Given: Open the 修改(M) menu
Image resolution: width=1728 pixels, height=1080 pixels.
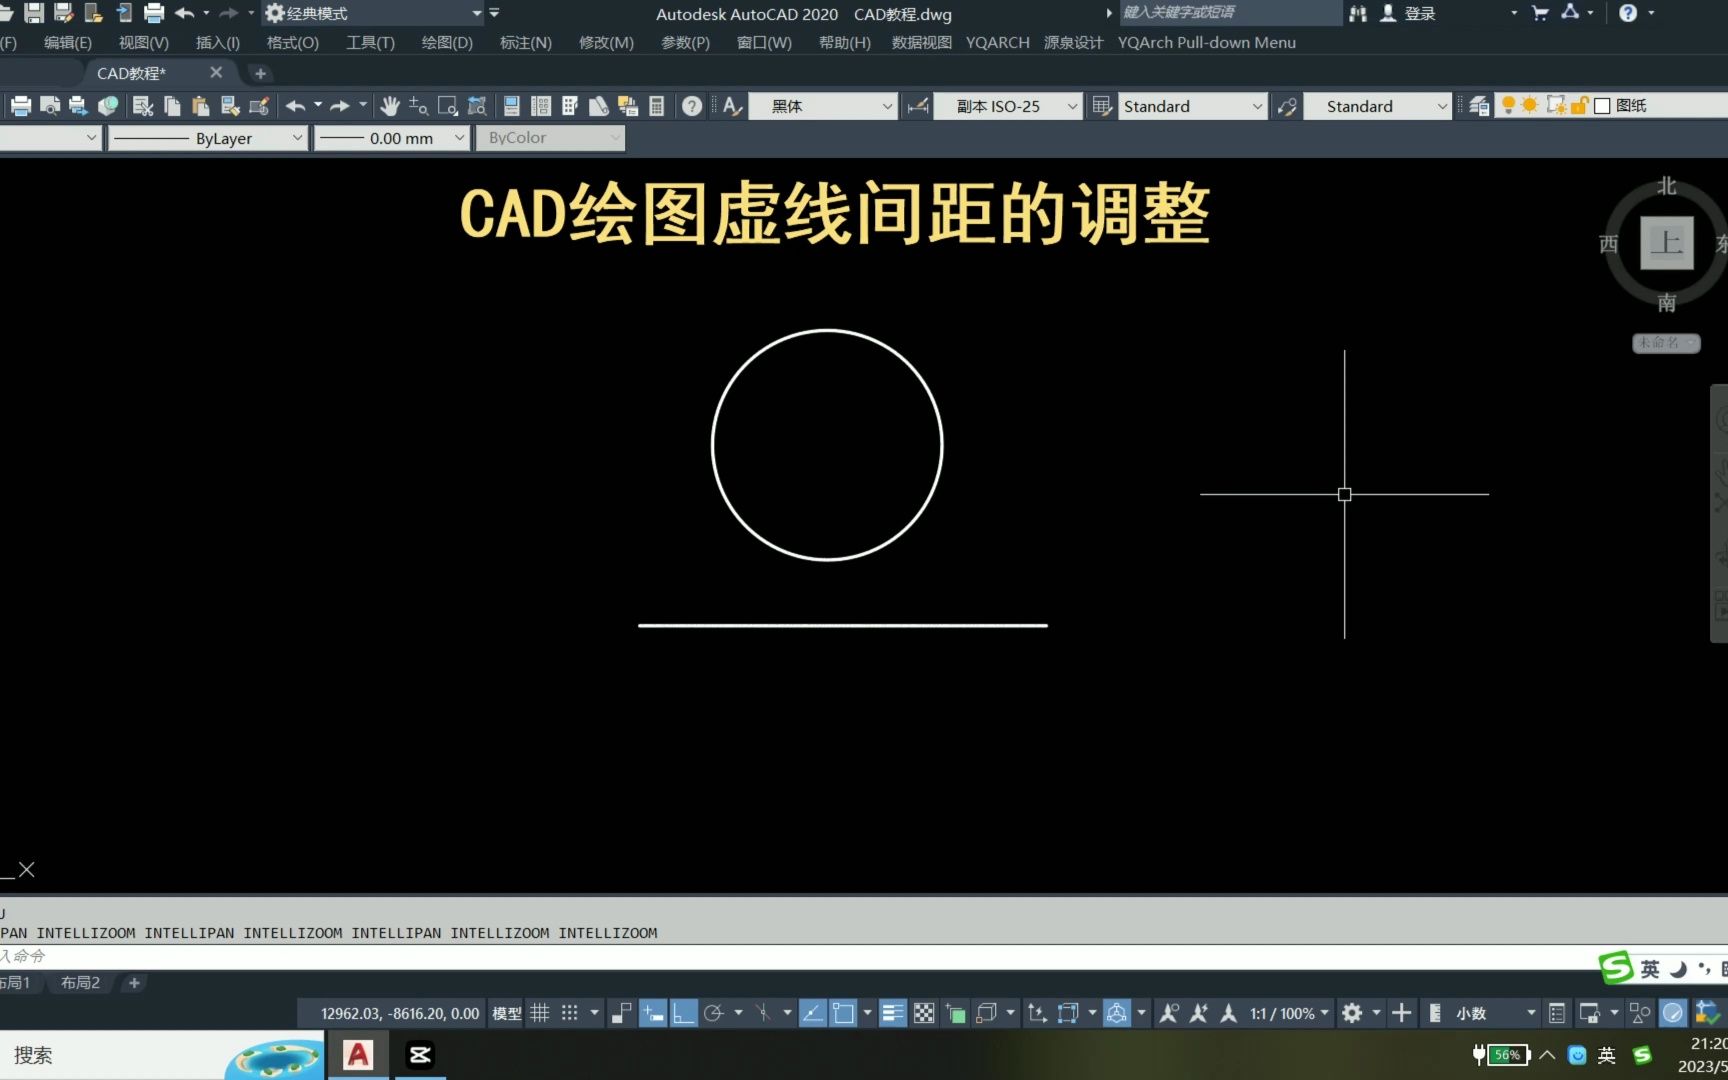Looking at the screenshot, I should tap(606, 42).
